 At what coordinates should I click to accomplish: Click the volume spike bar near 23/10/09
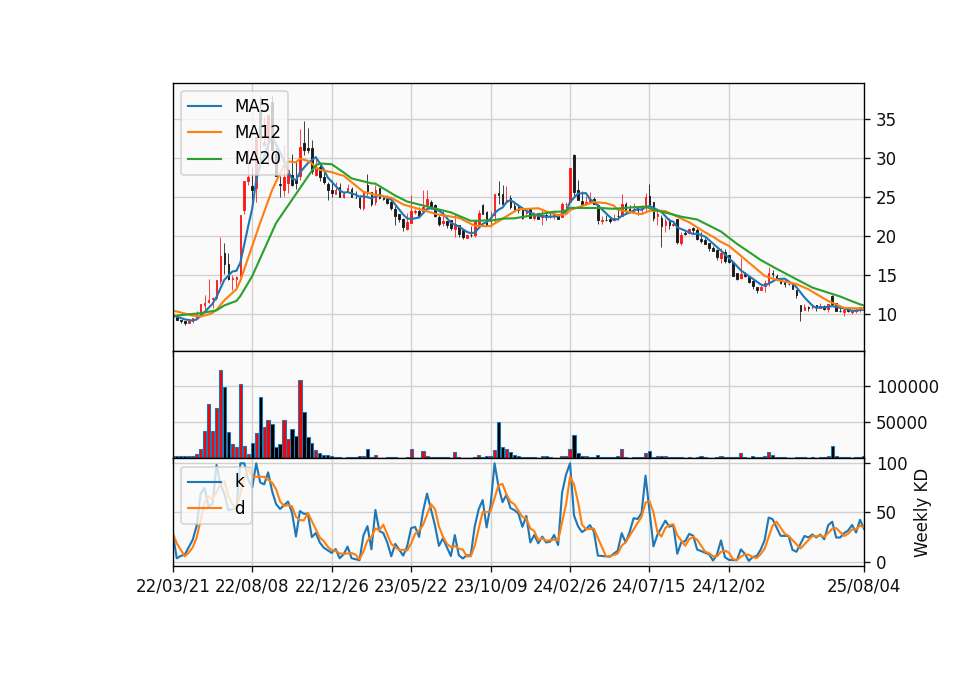tap(499, 440)
